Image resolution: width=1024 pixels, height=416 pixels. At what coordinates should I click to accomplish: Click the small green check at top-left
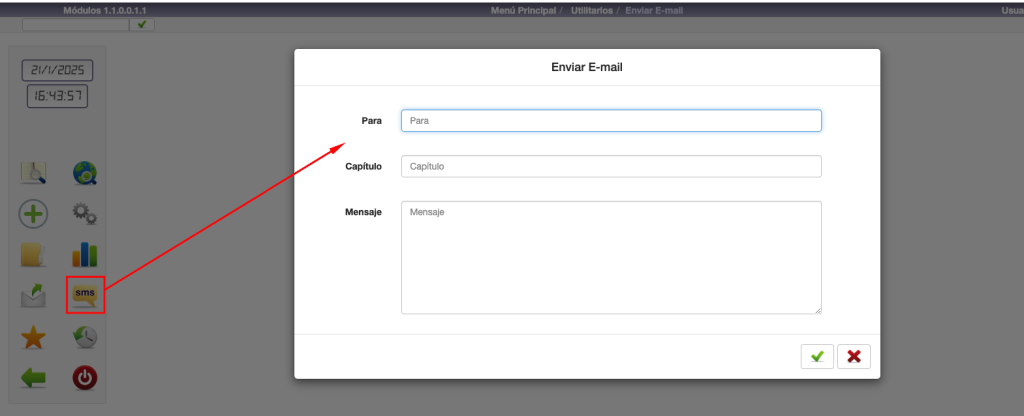point(144,24)
